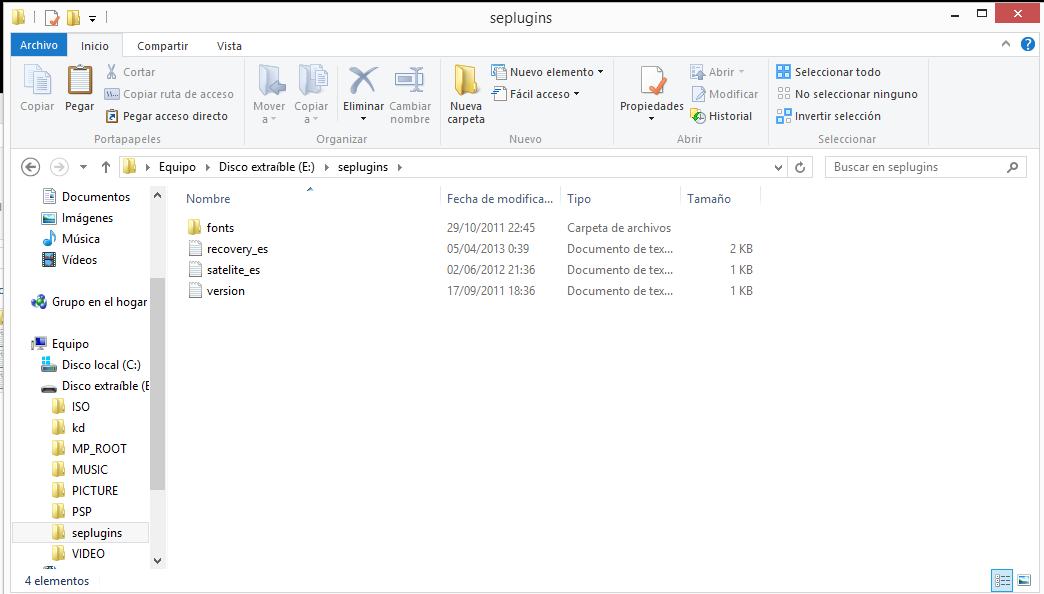This screenshot has height=594, width=1044.
Task: Click the Eliminar red X icon
Action: pyautogui.click(x=362, y=82)
